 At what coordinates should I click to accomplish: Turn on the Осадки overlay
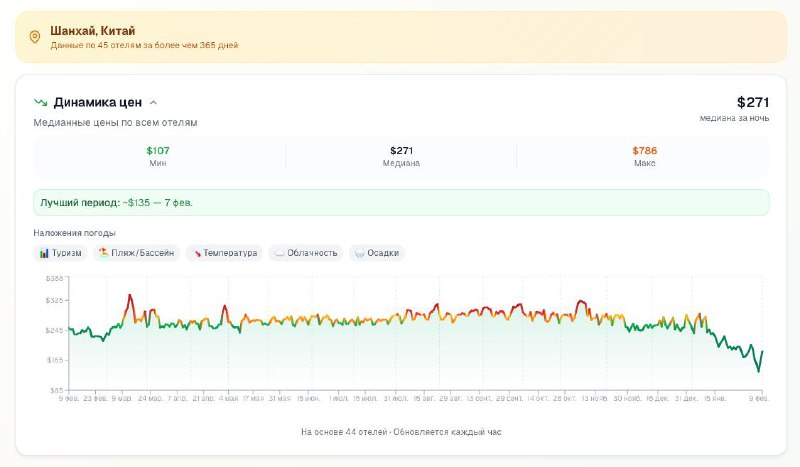tap(377, 253)
